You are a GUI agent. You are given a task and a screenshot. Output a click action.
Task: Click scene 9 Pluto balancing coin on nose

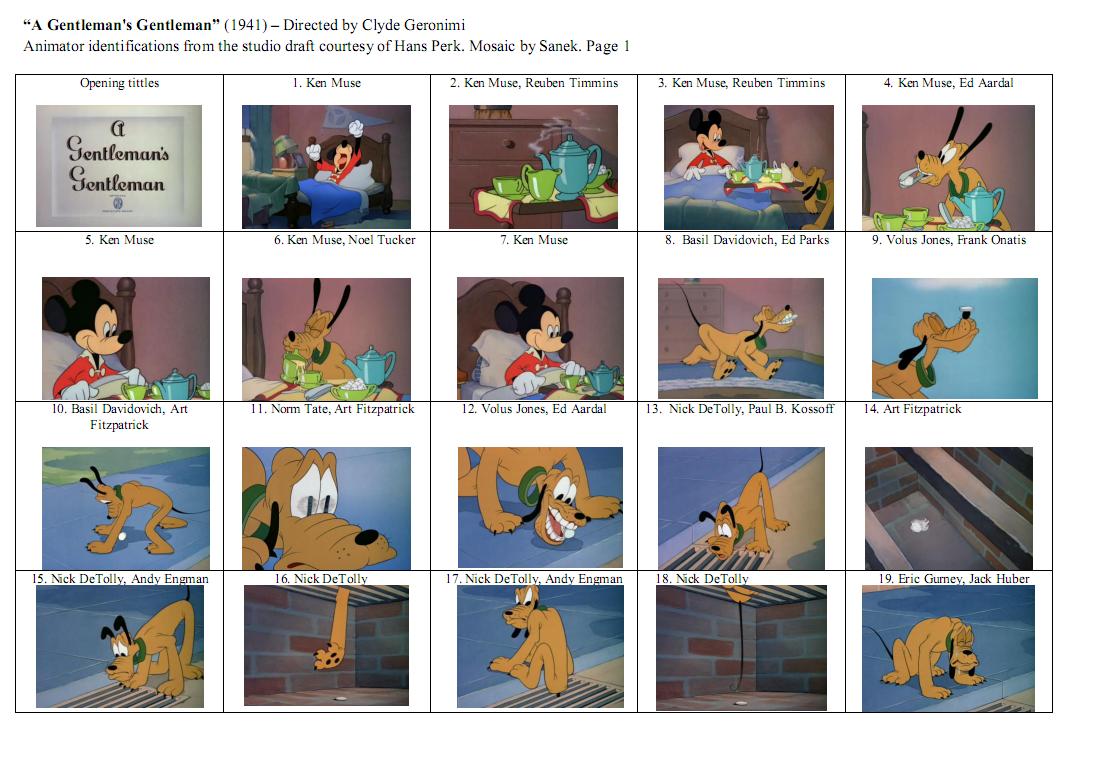click(954, 338)
